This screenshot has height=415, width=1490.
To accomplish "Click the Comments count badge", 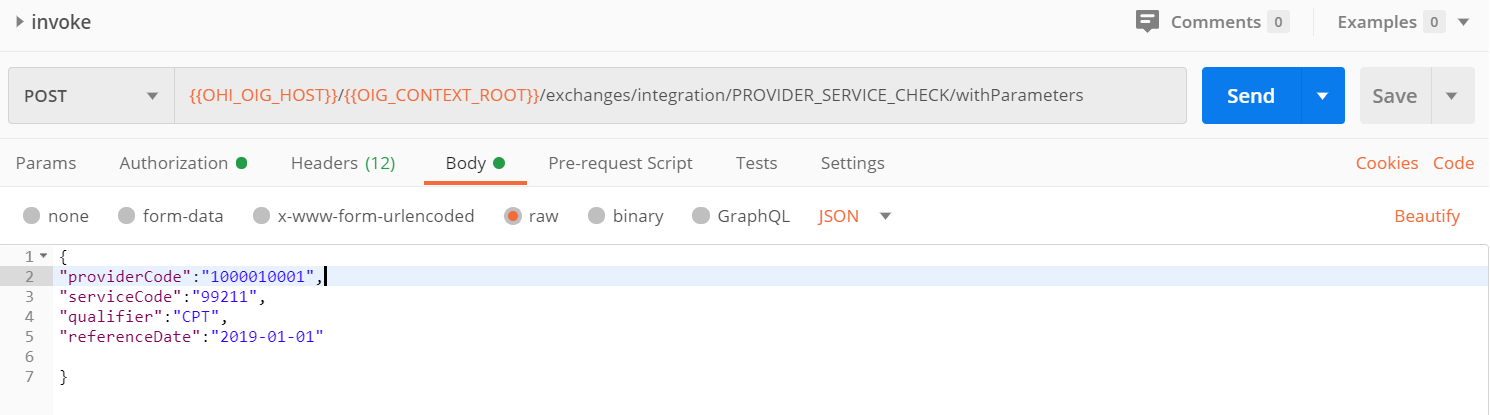I will pos(1278,22).
